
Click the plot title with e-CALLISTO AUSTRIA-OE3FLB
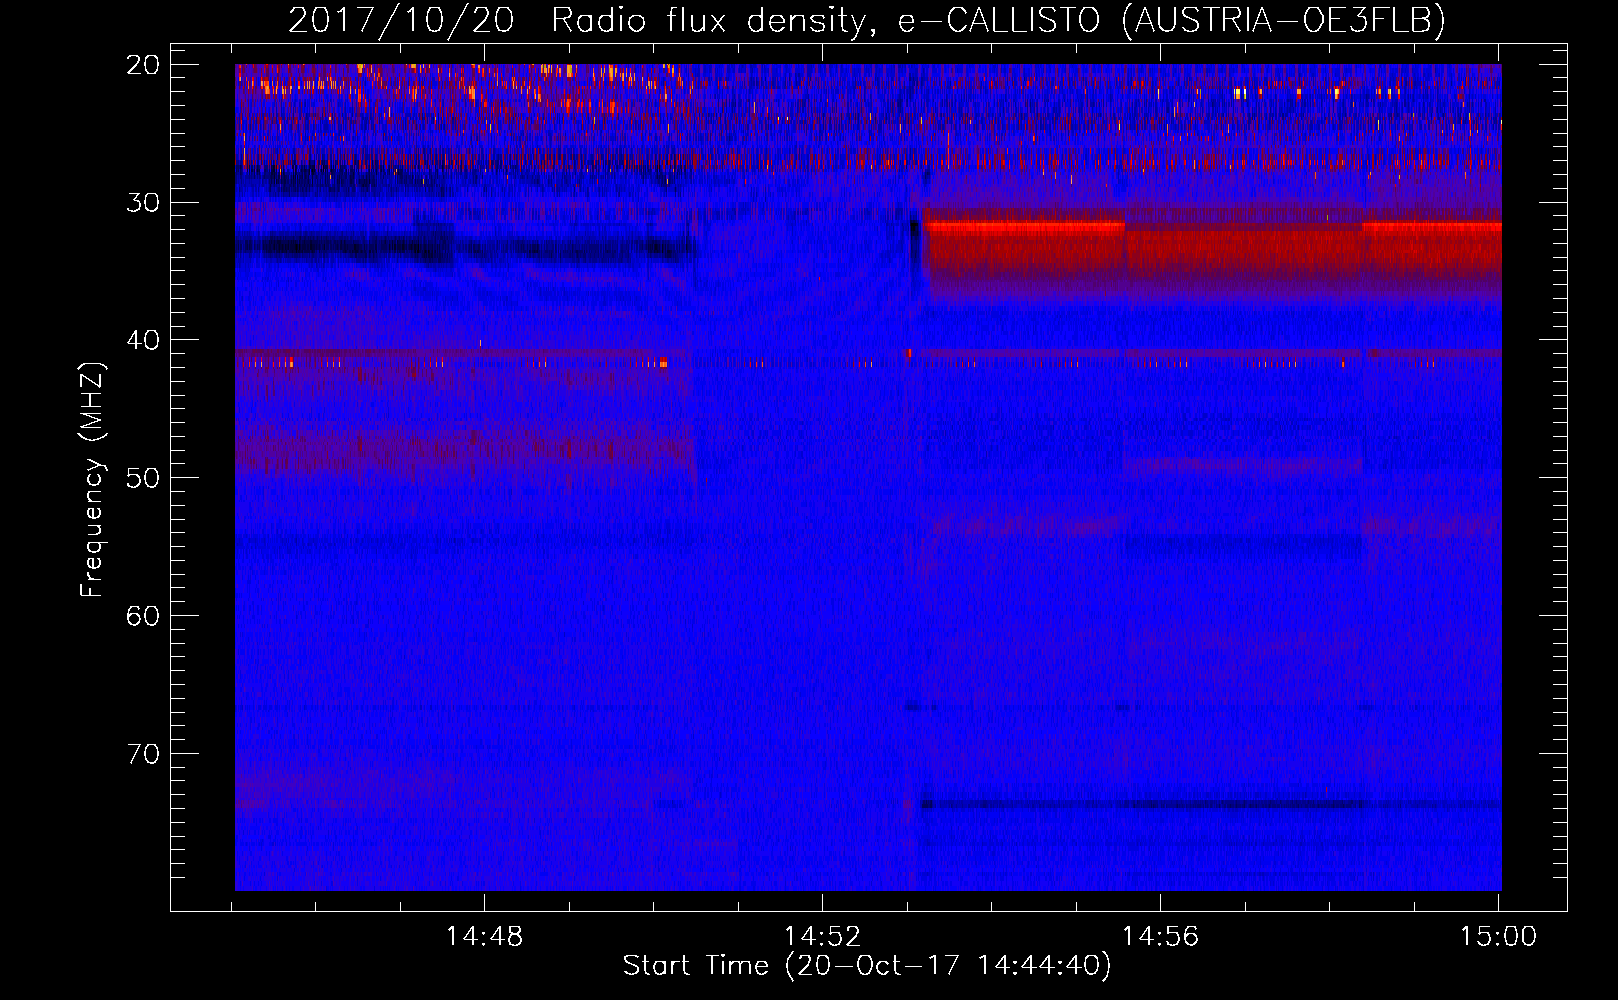point(867,20)
